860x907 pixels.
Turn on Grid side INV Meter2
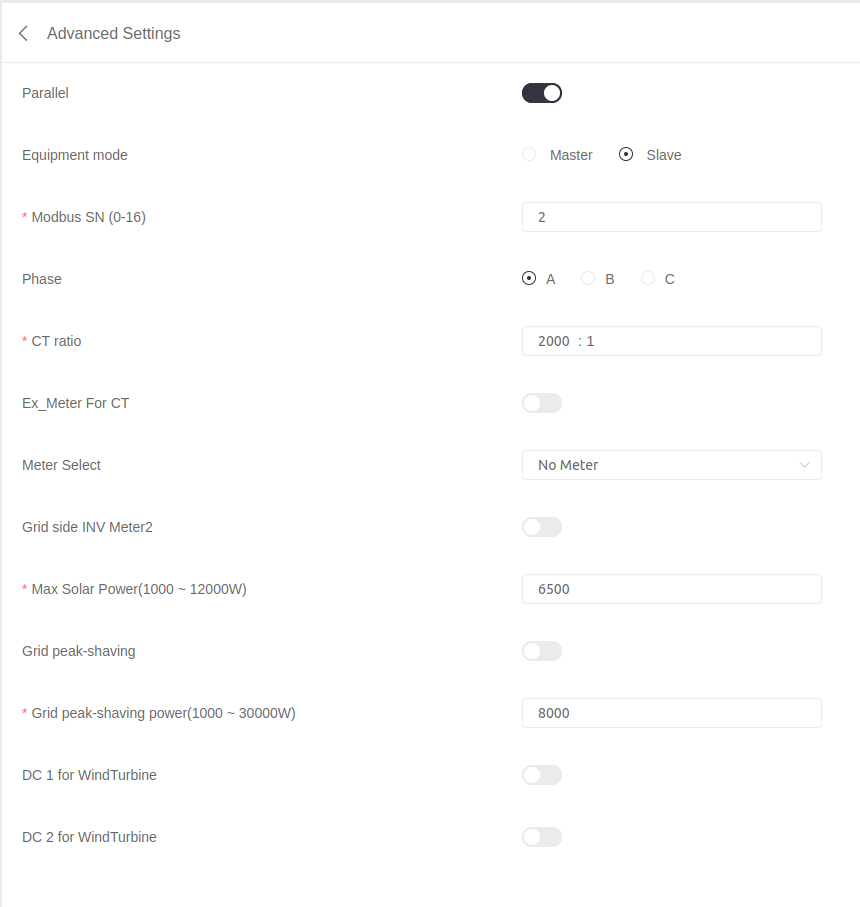542,527
